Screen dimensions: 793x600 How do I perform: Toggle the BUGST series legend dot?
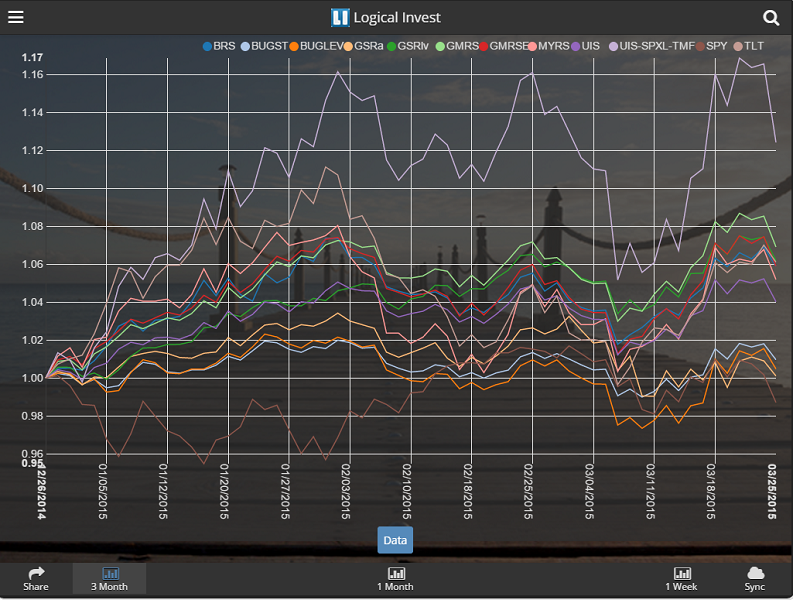tap(245, 47)
